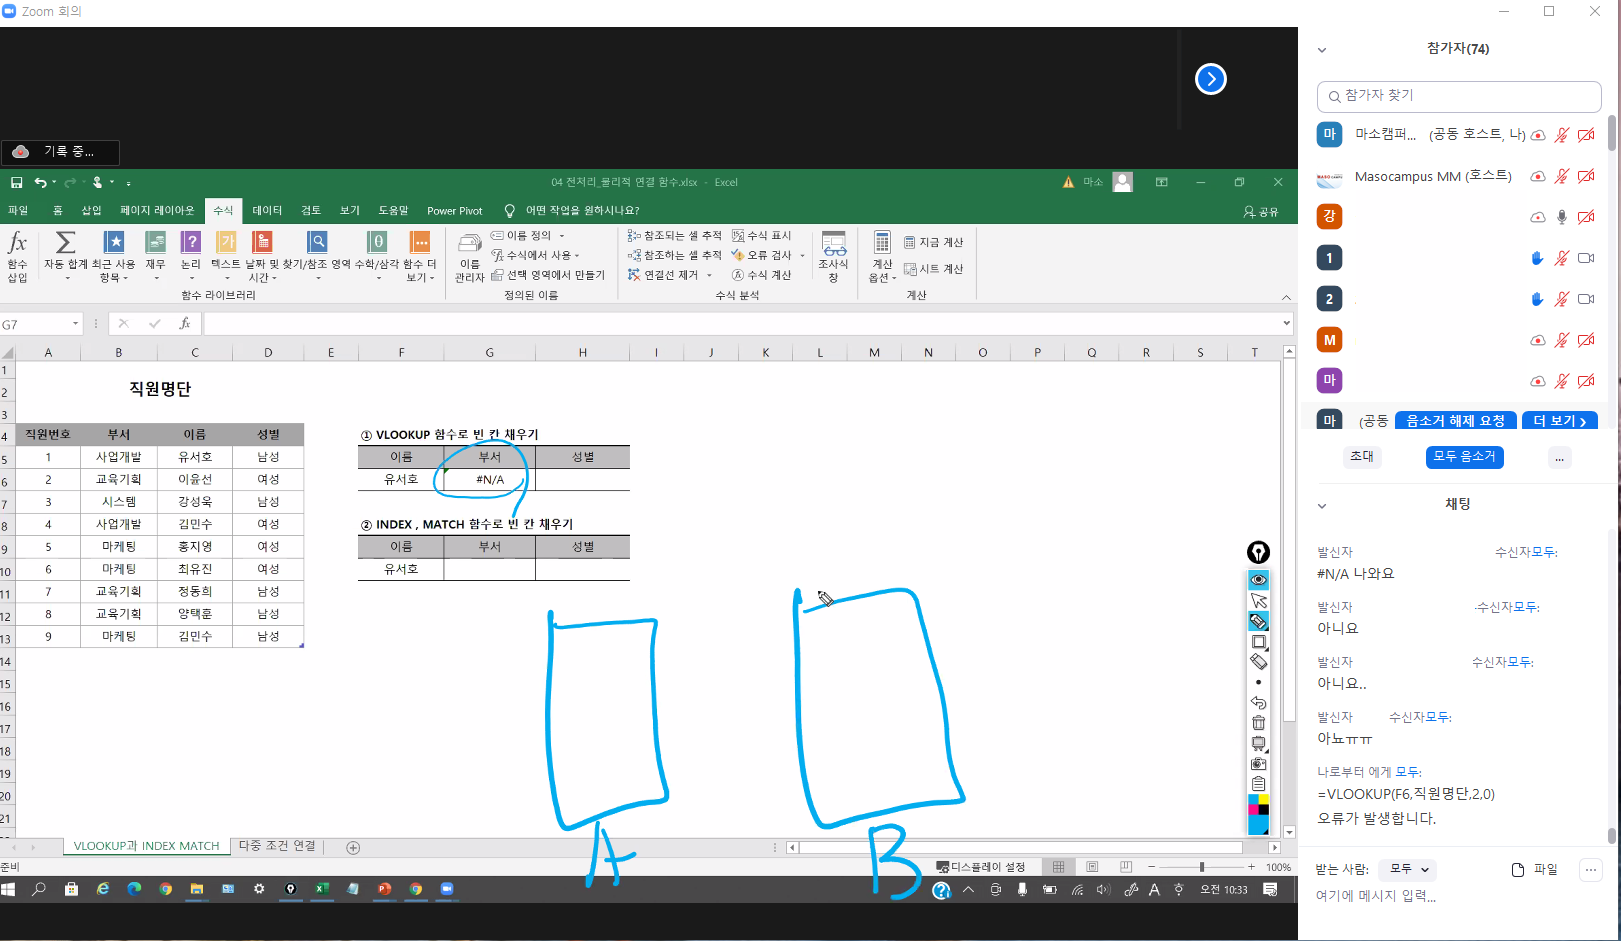Click the 초대 invite button

pyautogui.click(x=1362, y=457)
